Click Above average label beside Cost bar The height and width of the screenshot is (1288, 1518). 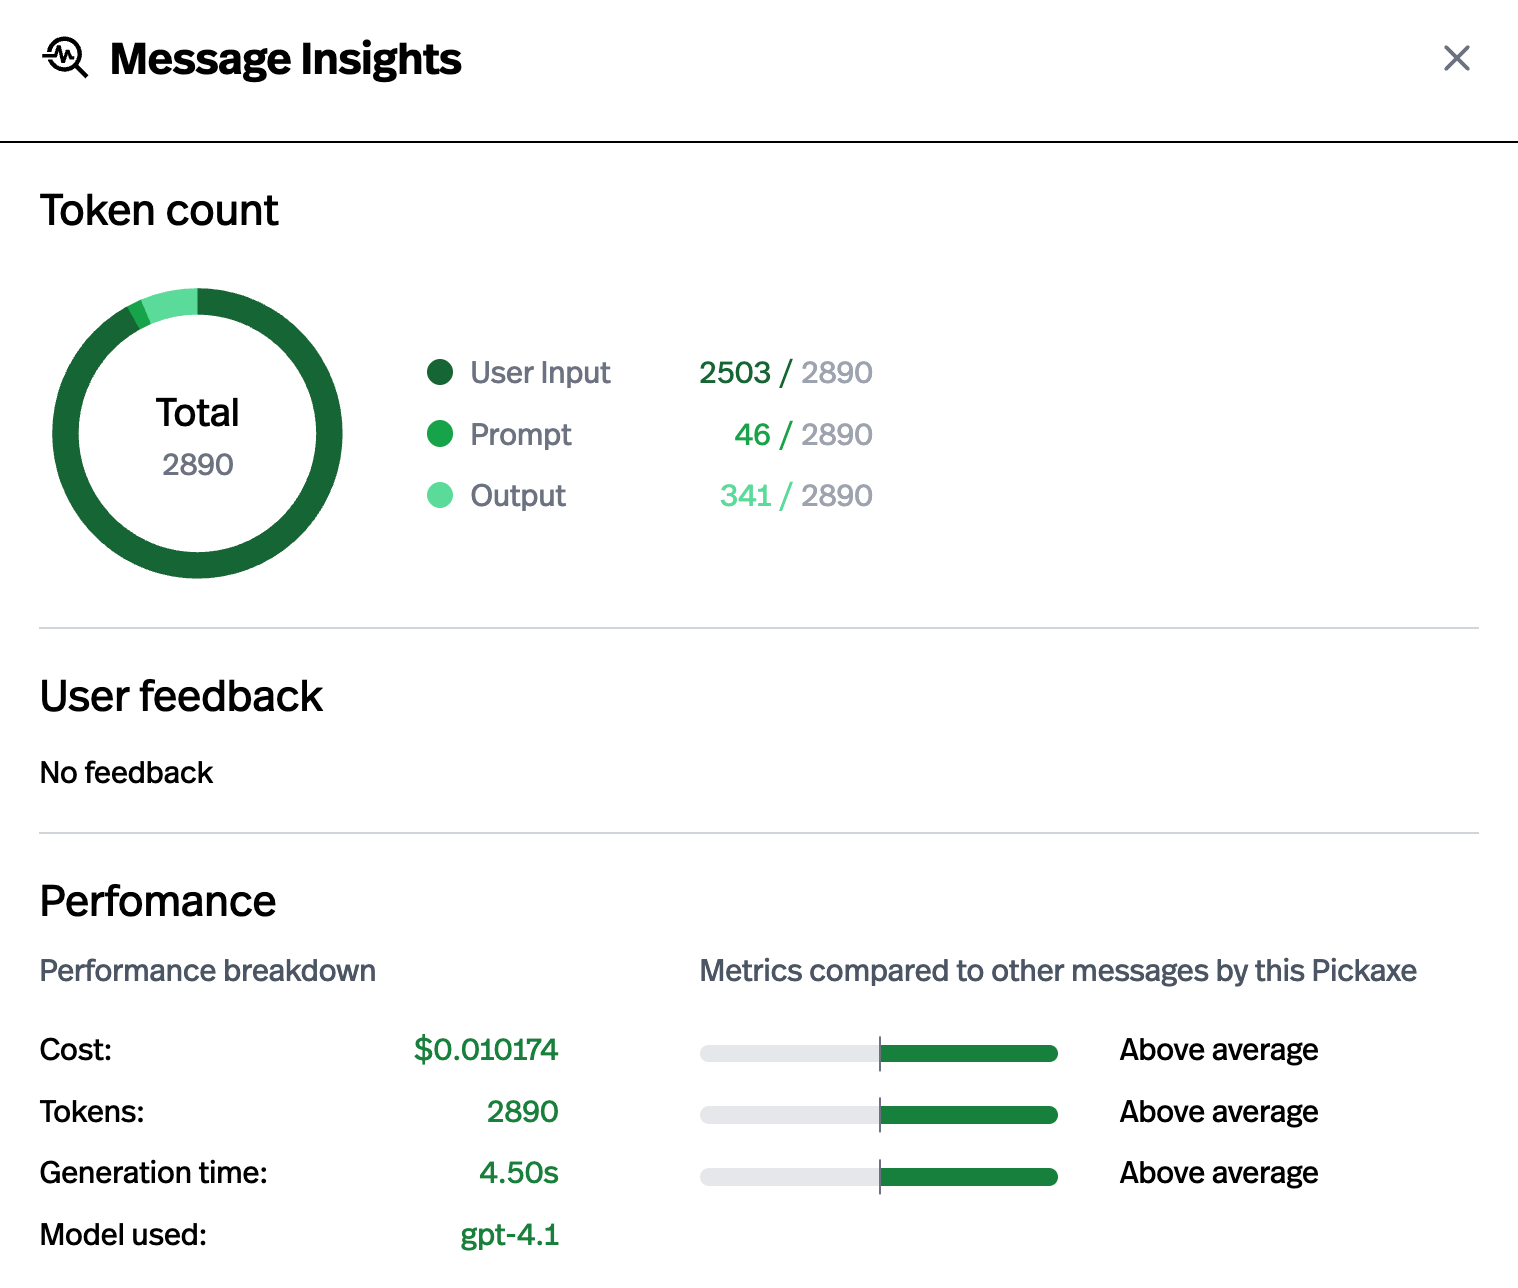pos(1218,1050)
